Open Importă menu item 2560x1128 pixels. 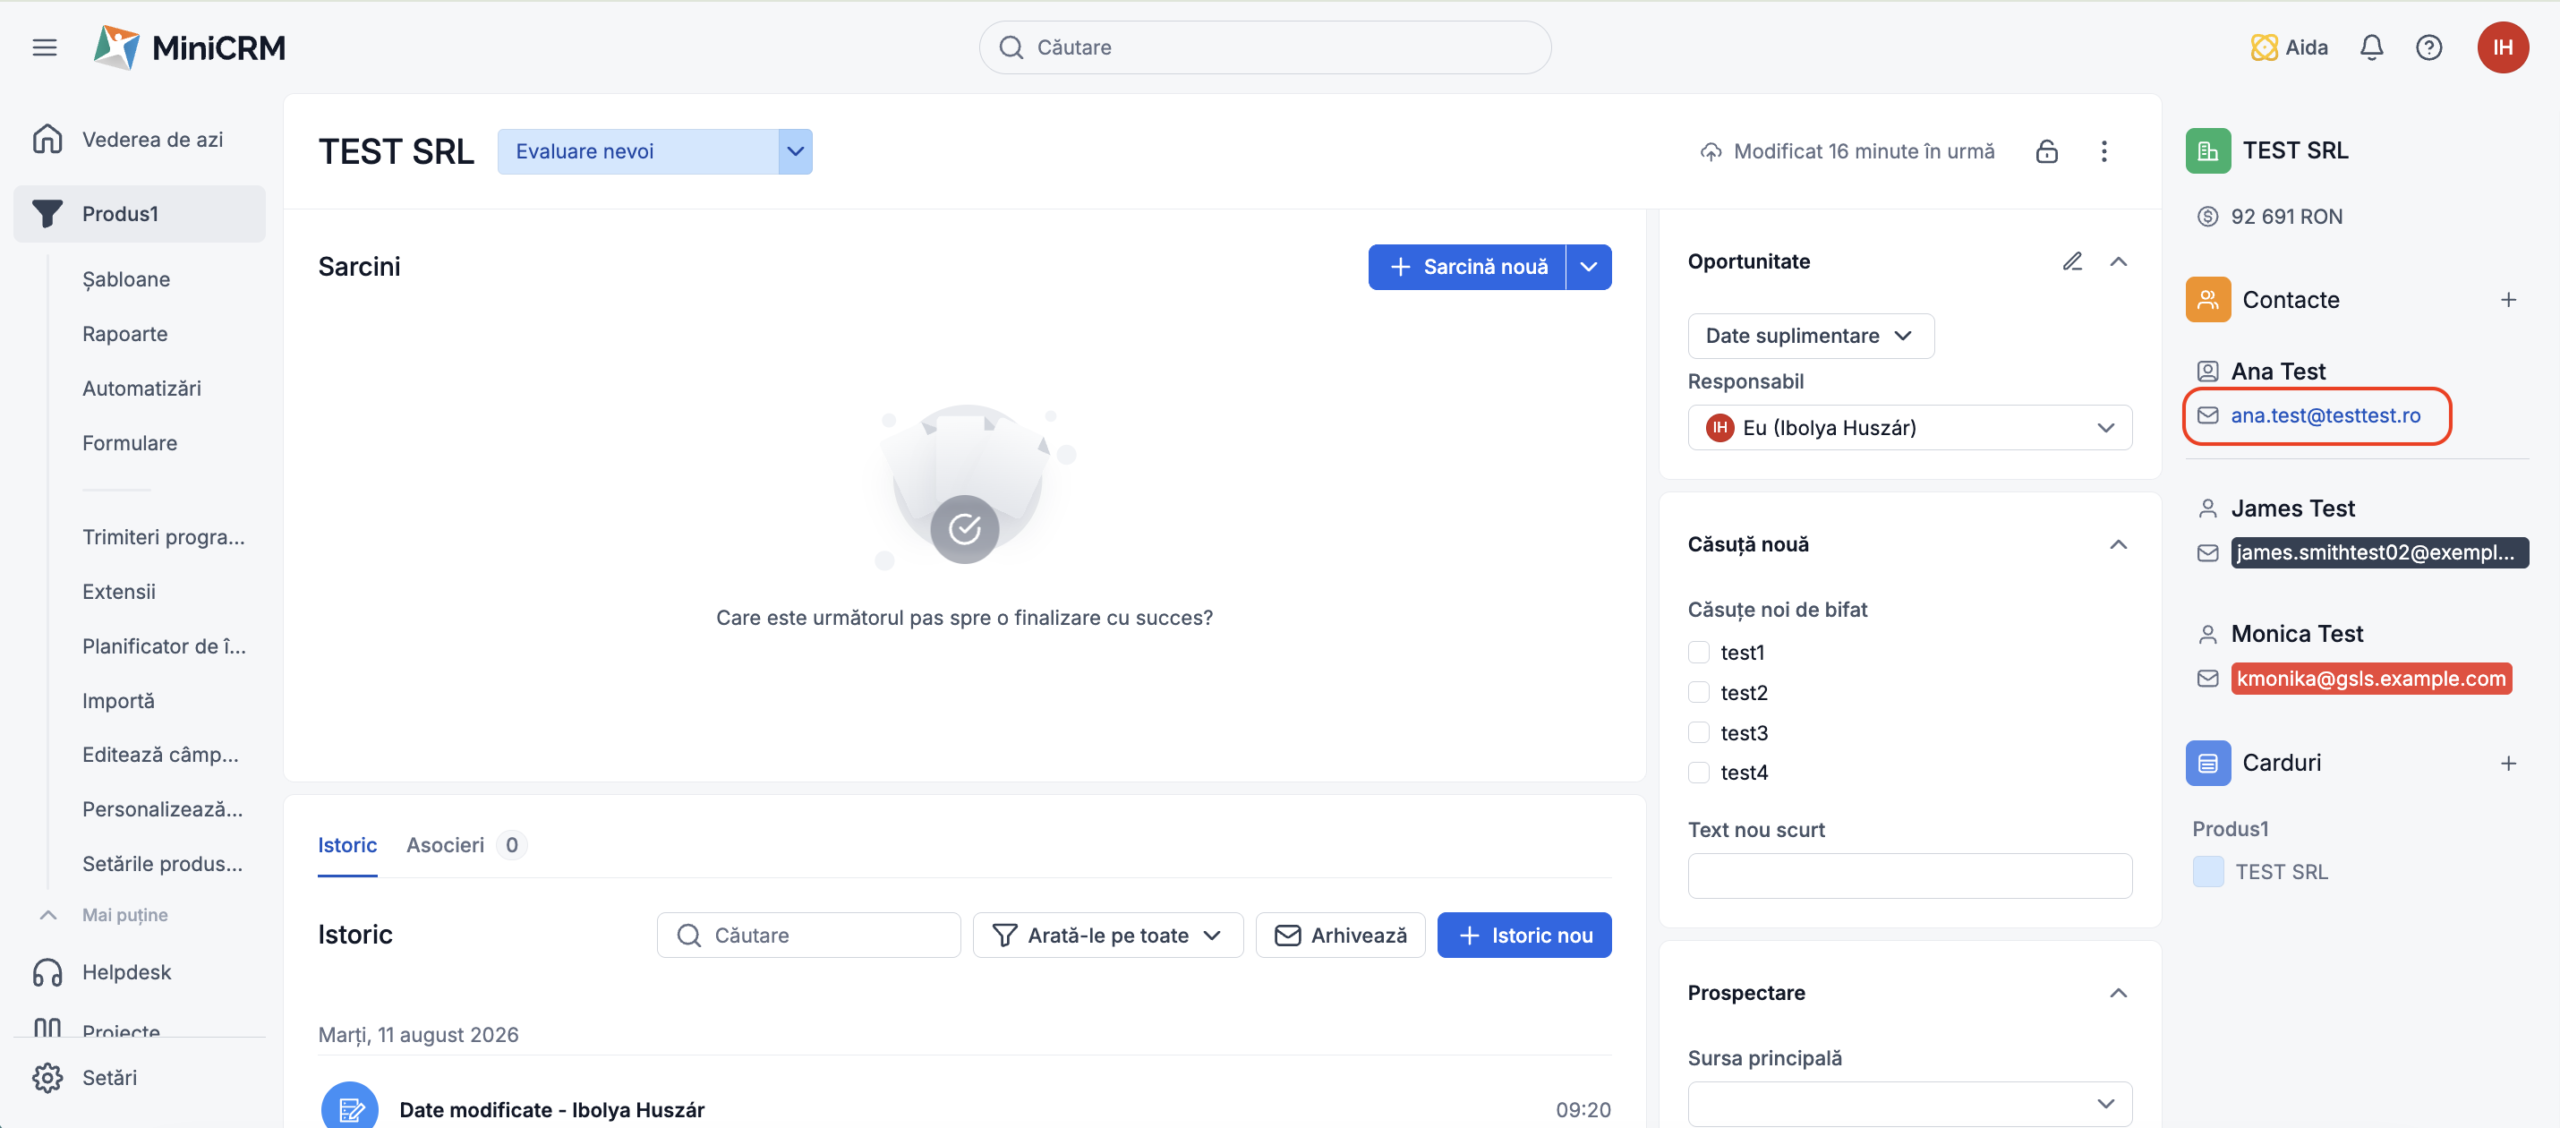[x=119, y=701]
